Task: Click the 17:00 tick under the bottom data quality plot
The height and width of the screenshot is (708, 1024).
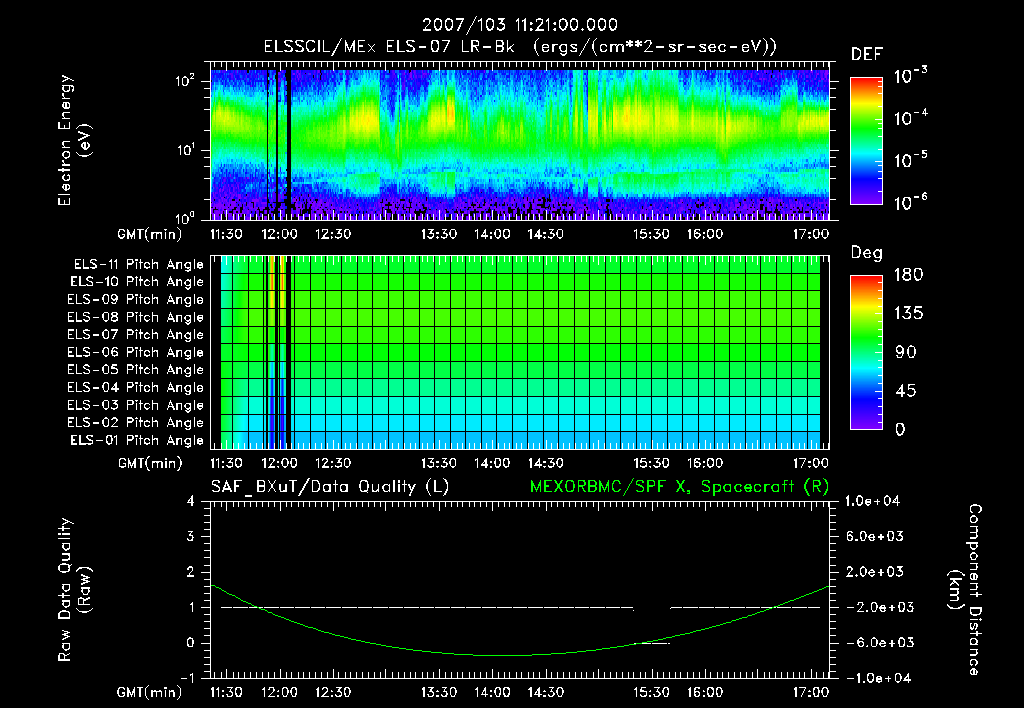Action: tap(810, 692)
